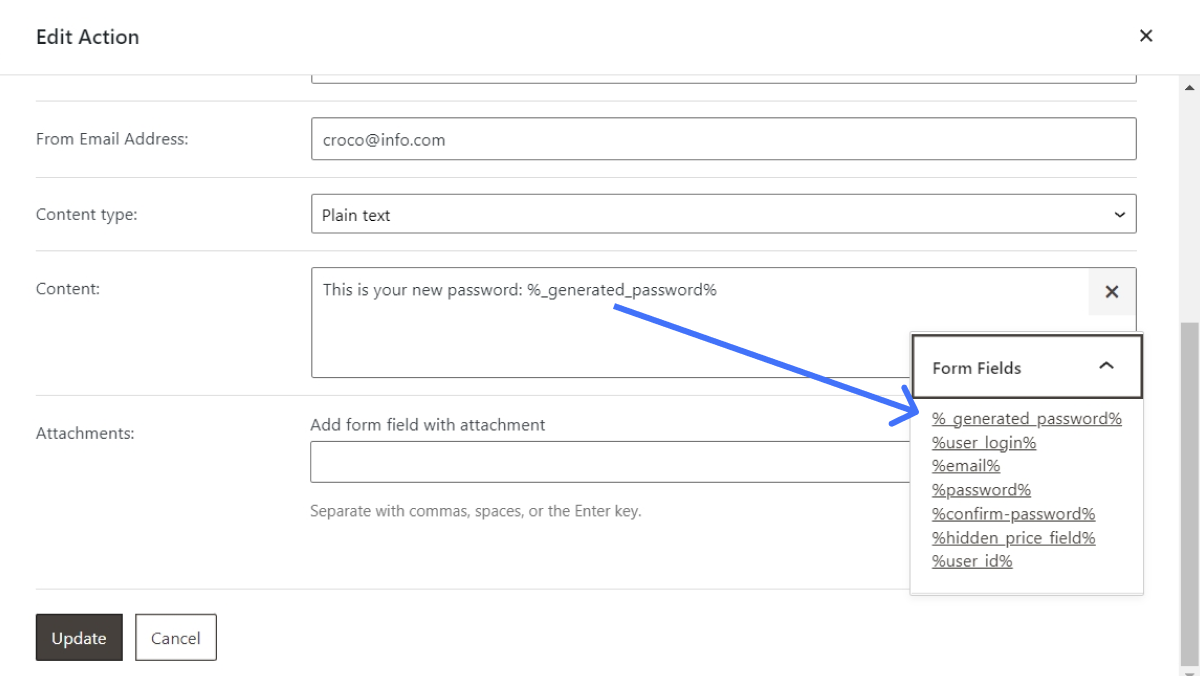Click the dialog's vertical scrollbar thumb

(1189, 490)
